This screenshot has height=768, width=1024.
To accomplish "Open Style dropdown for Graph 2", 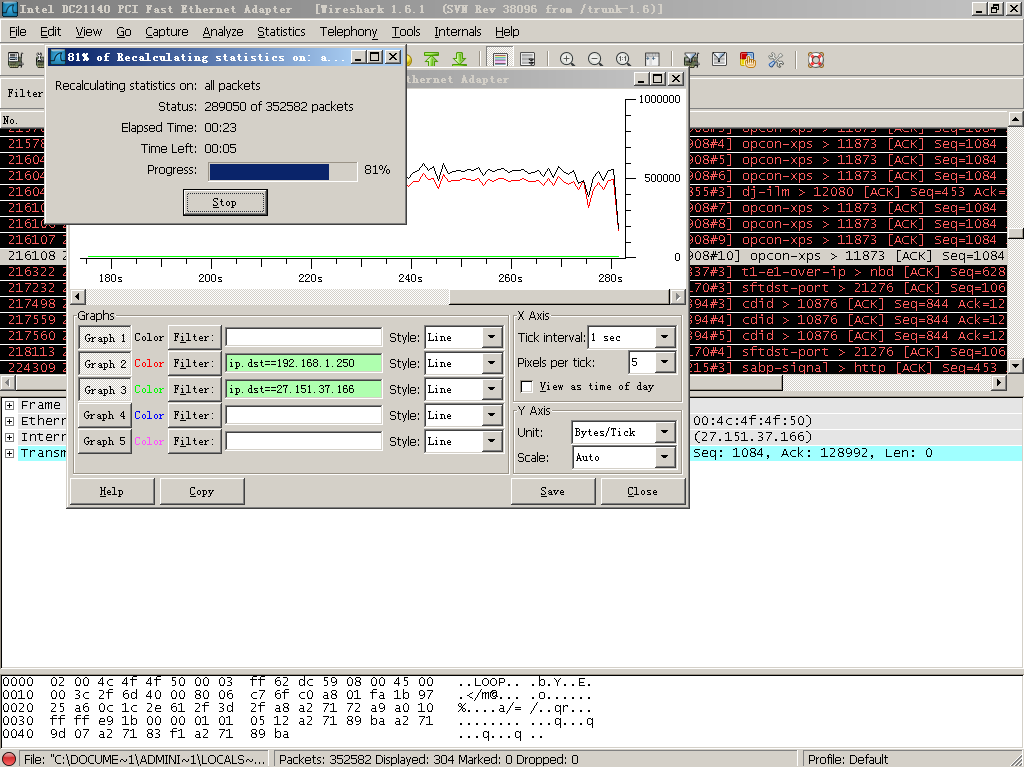I will [x=492, y=364].
